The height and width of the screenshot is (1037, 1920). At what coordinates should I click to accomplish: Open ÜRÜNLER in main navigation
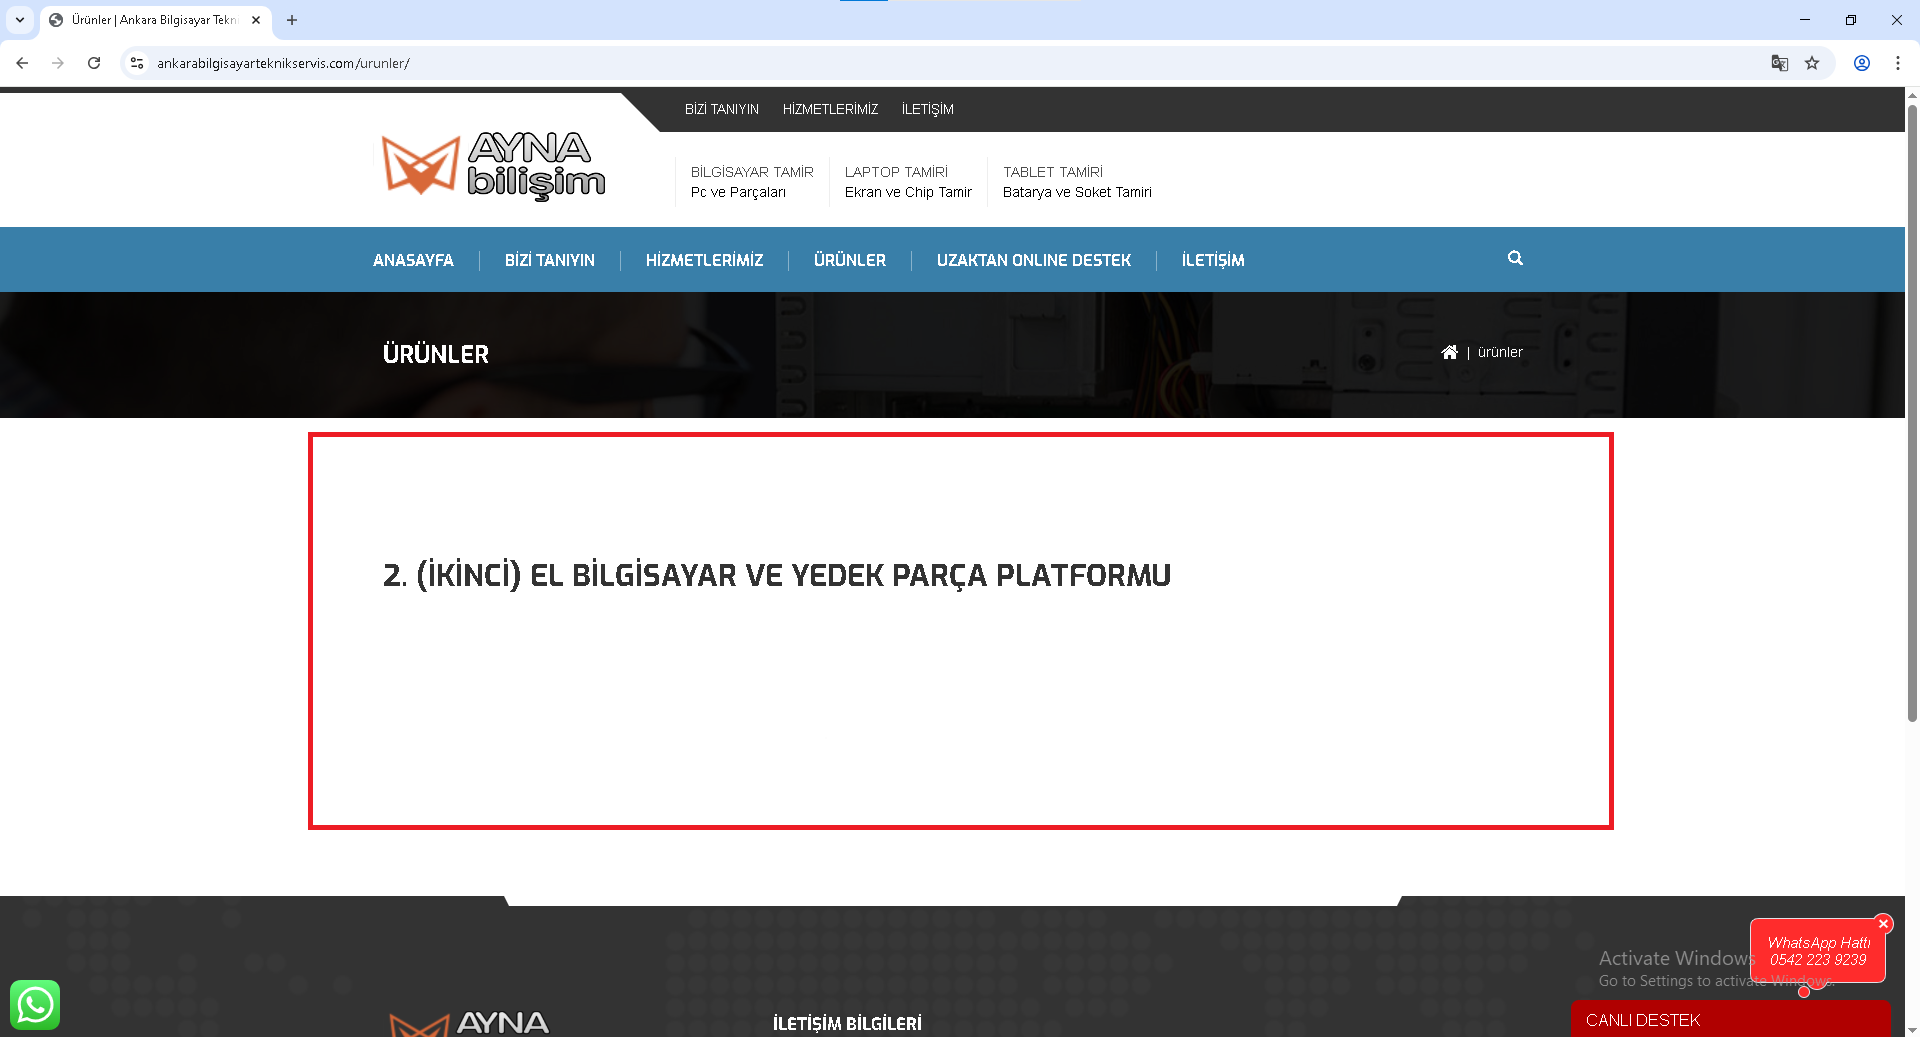coord(849,260)
